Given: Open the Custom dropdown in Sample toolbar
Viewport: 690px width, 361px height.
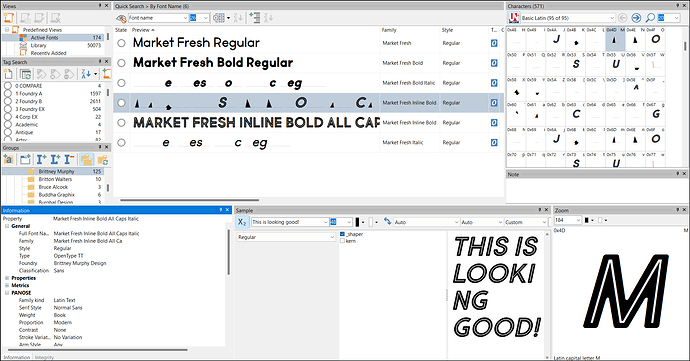Looking at the screenshot, I should 544,222.
